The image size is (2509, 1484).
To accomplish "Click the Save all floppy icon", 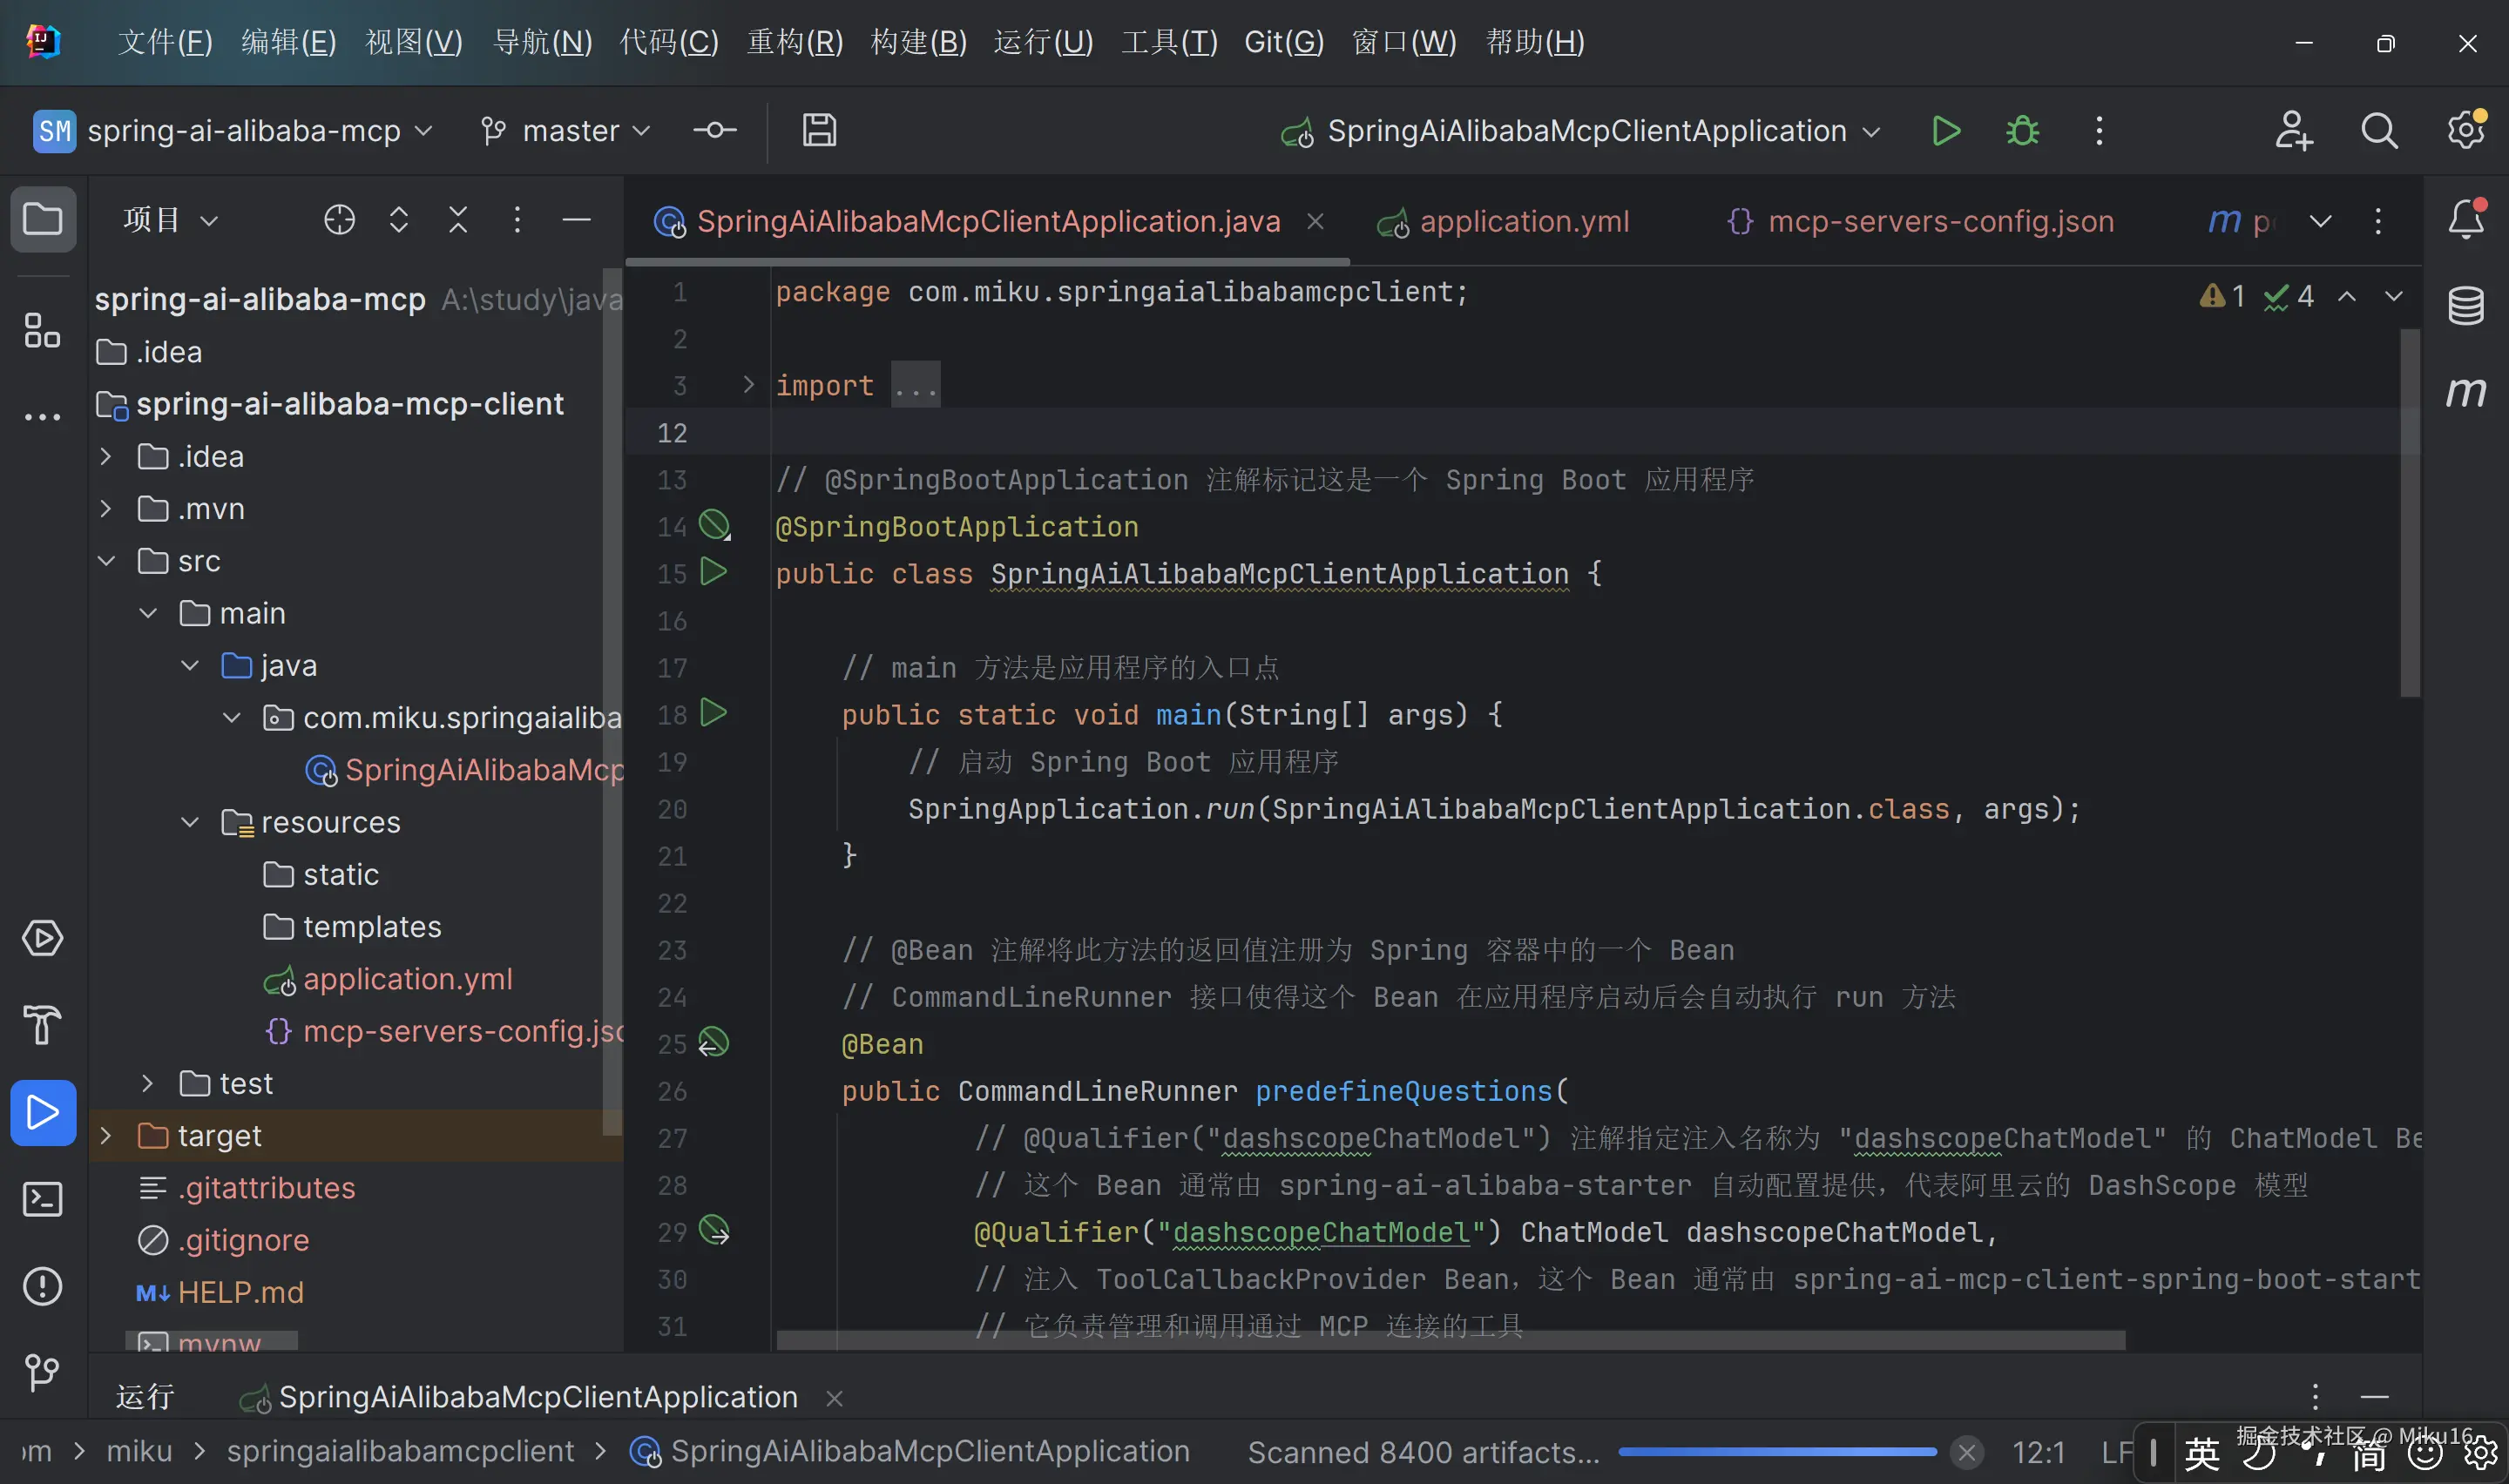I will (x=819, y=131).
